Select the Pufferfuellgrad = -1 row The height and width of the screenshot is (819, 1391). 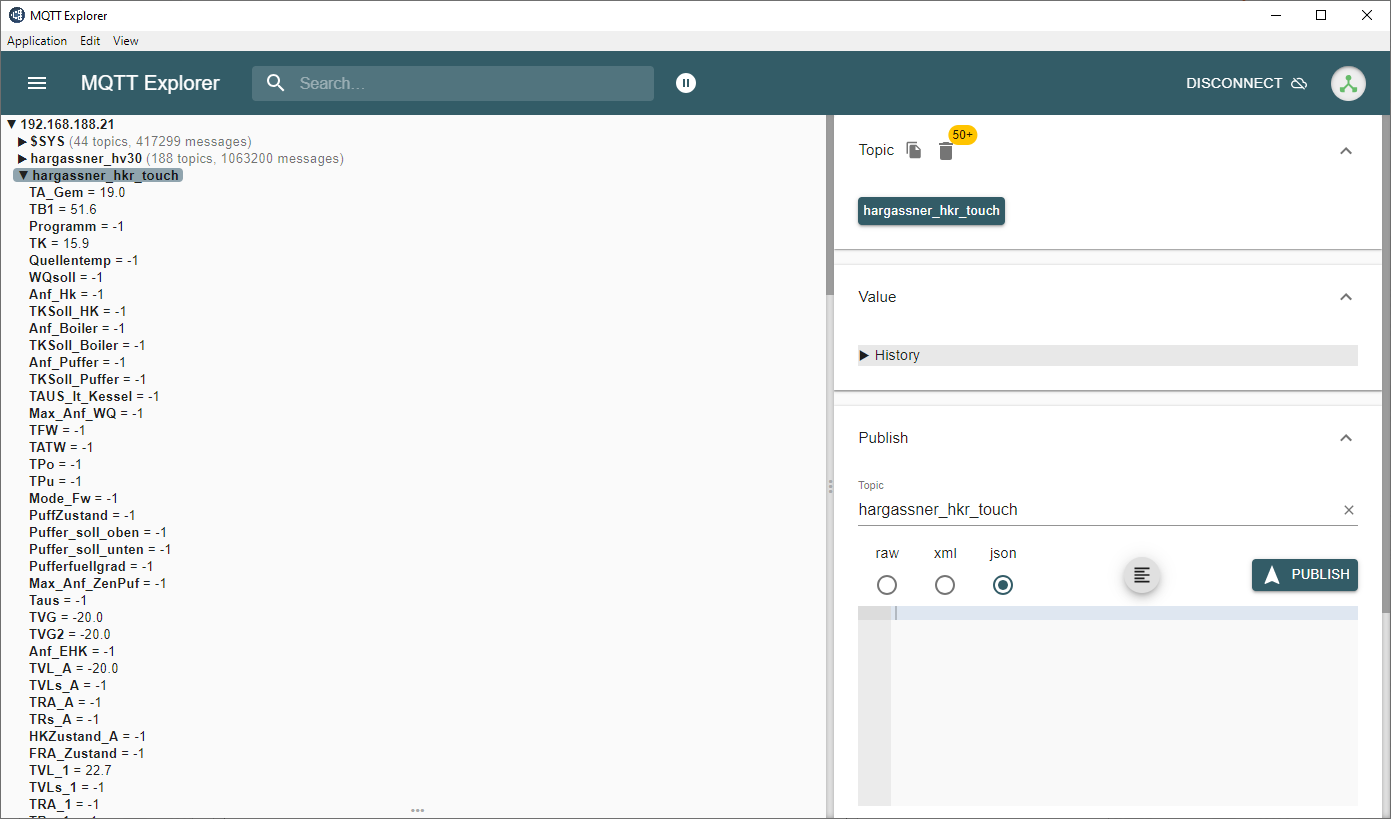click(x=91, y=566)
